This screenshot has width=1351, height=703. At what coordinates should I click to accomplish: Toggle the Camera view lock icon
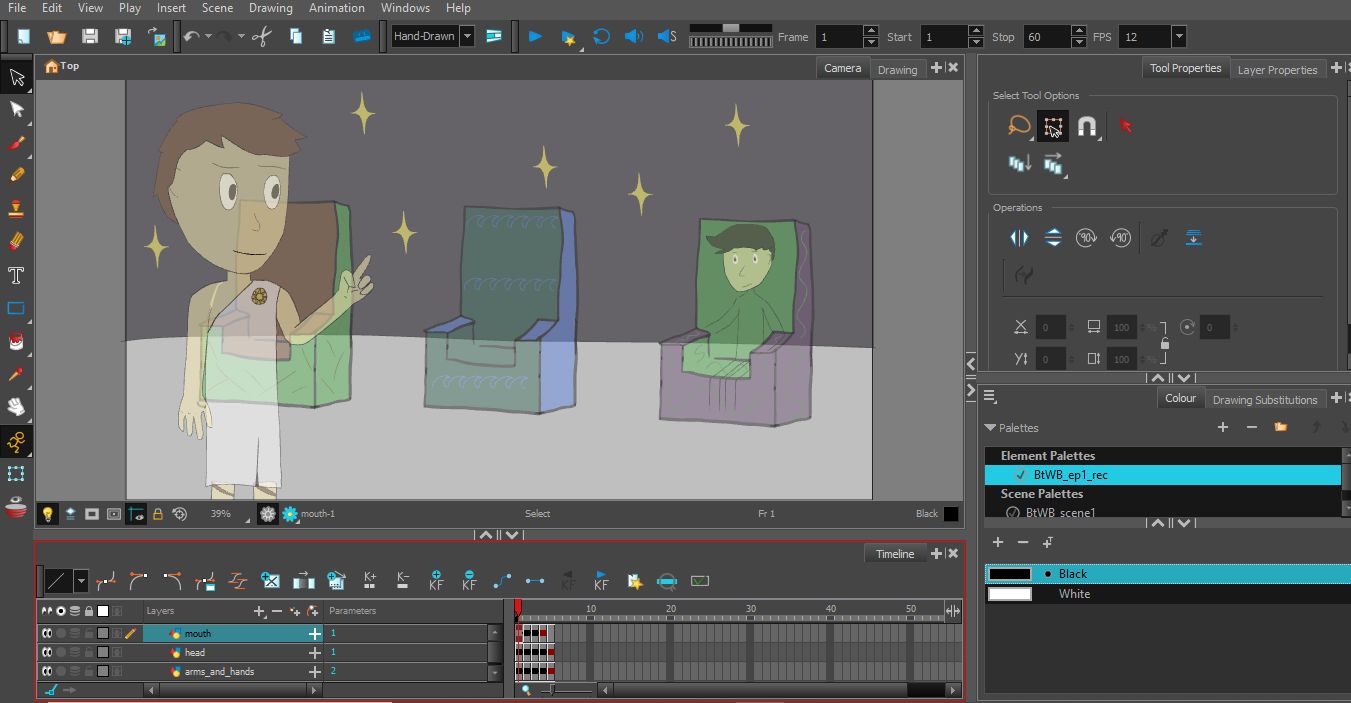157,514
